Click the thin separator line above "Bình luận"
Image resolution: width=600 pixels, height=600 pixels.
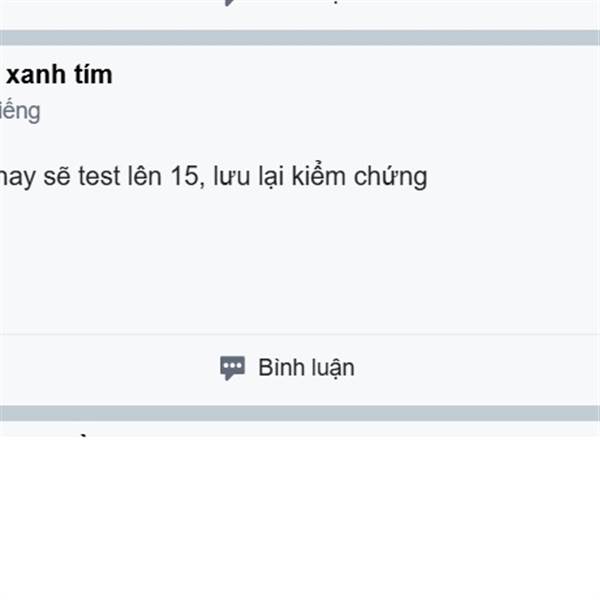(x=300, y=334)
